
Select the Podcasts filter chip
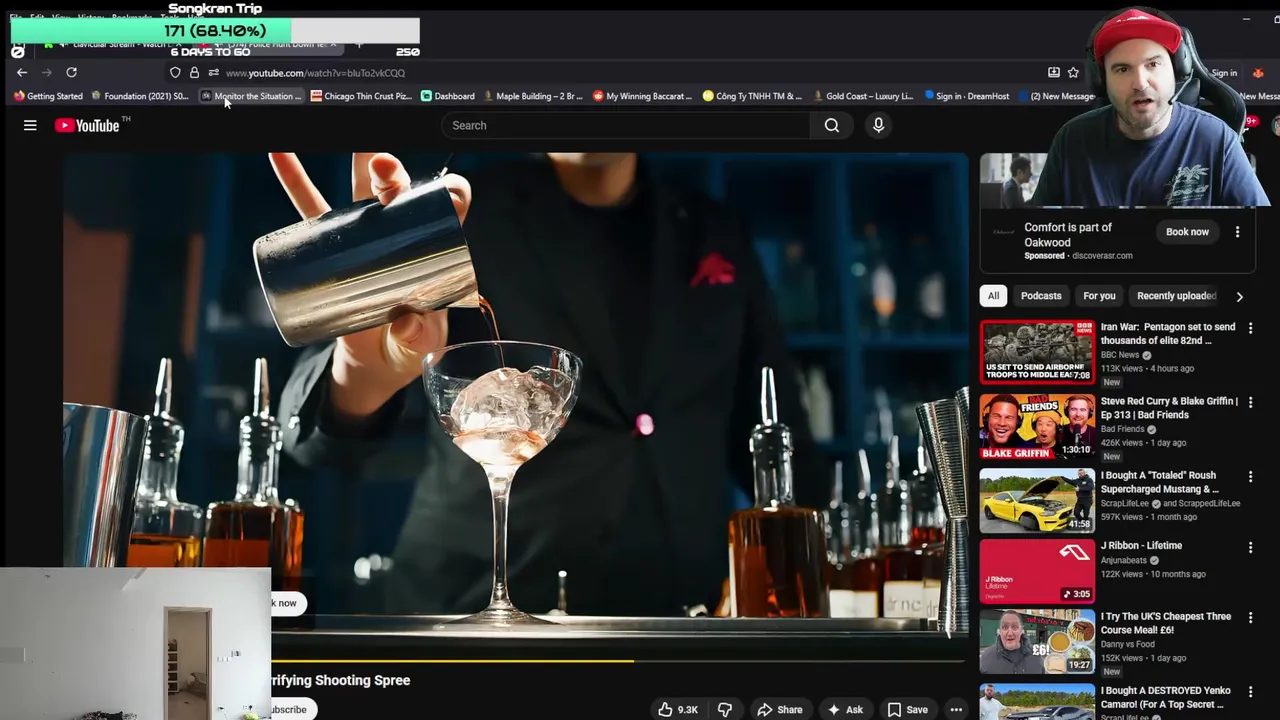pyautogui.click(x=1041, y=296)
